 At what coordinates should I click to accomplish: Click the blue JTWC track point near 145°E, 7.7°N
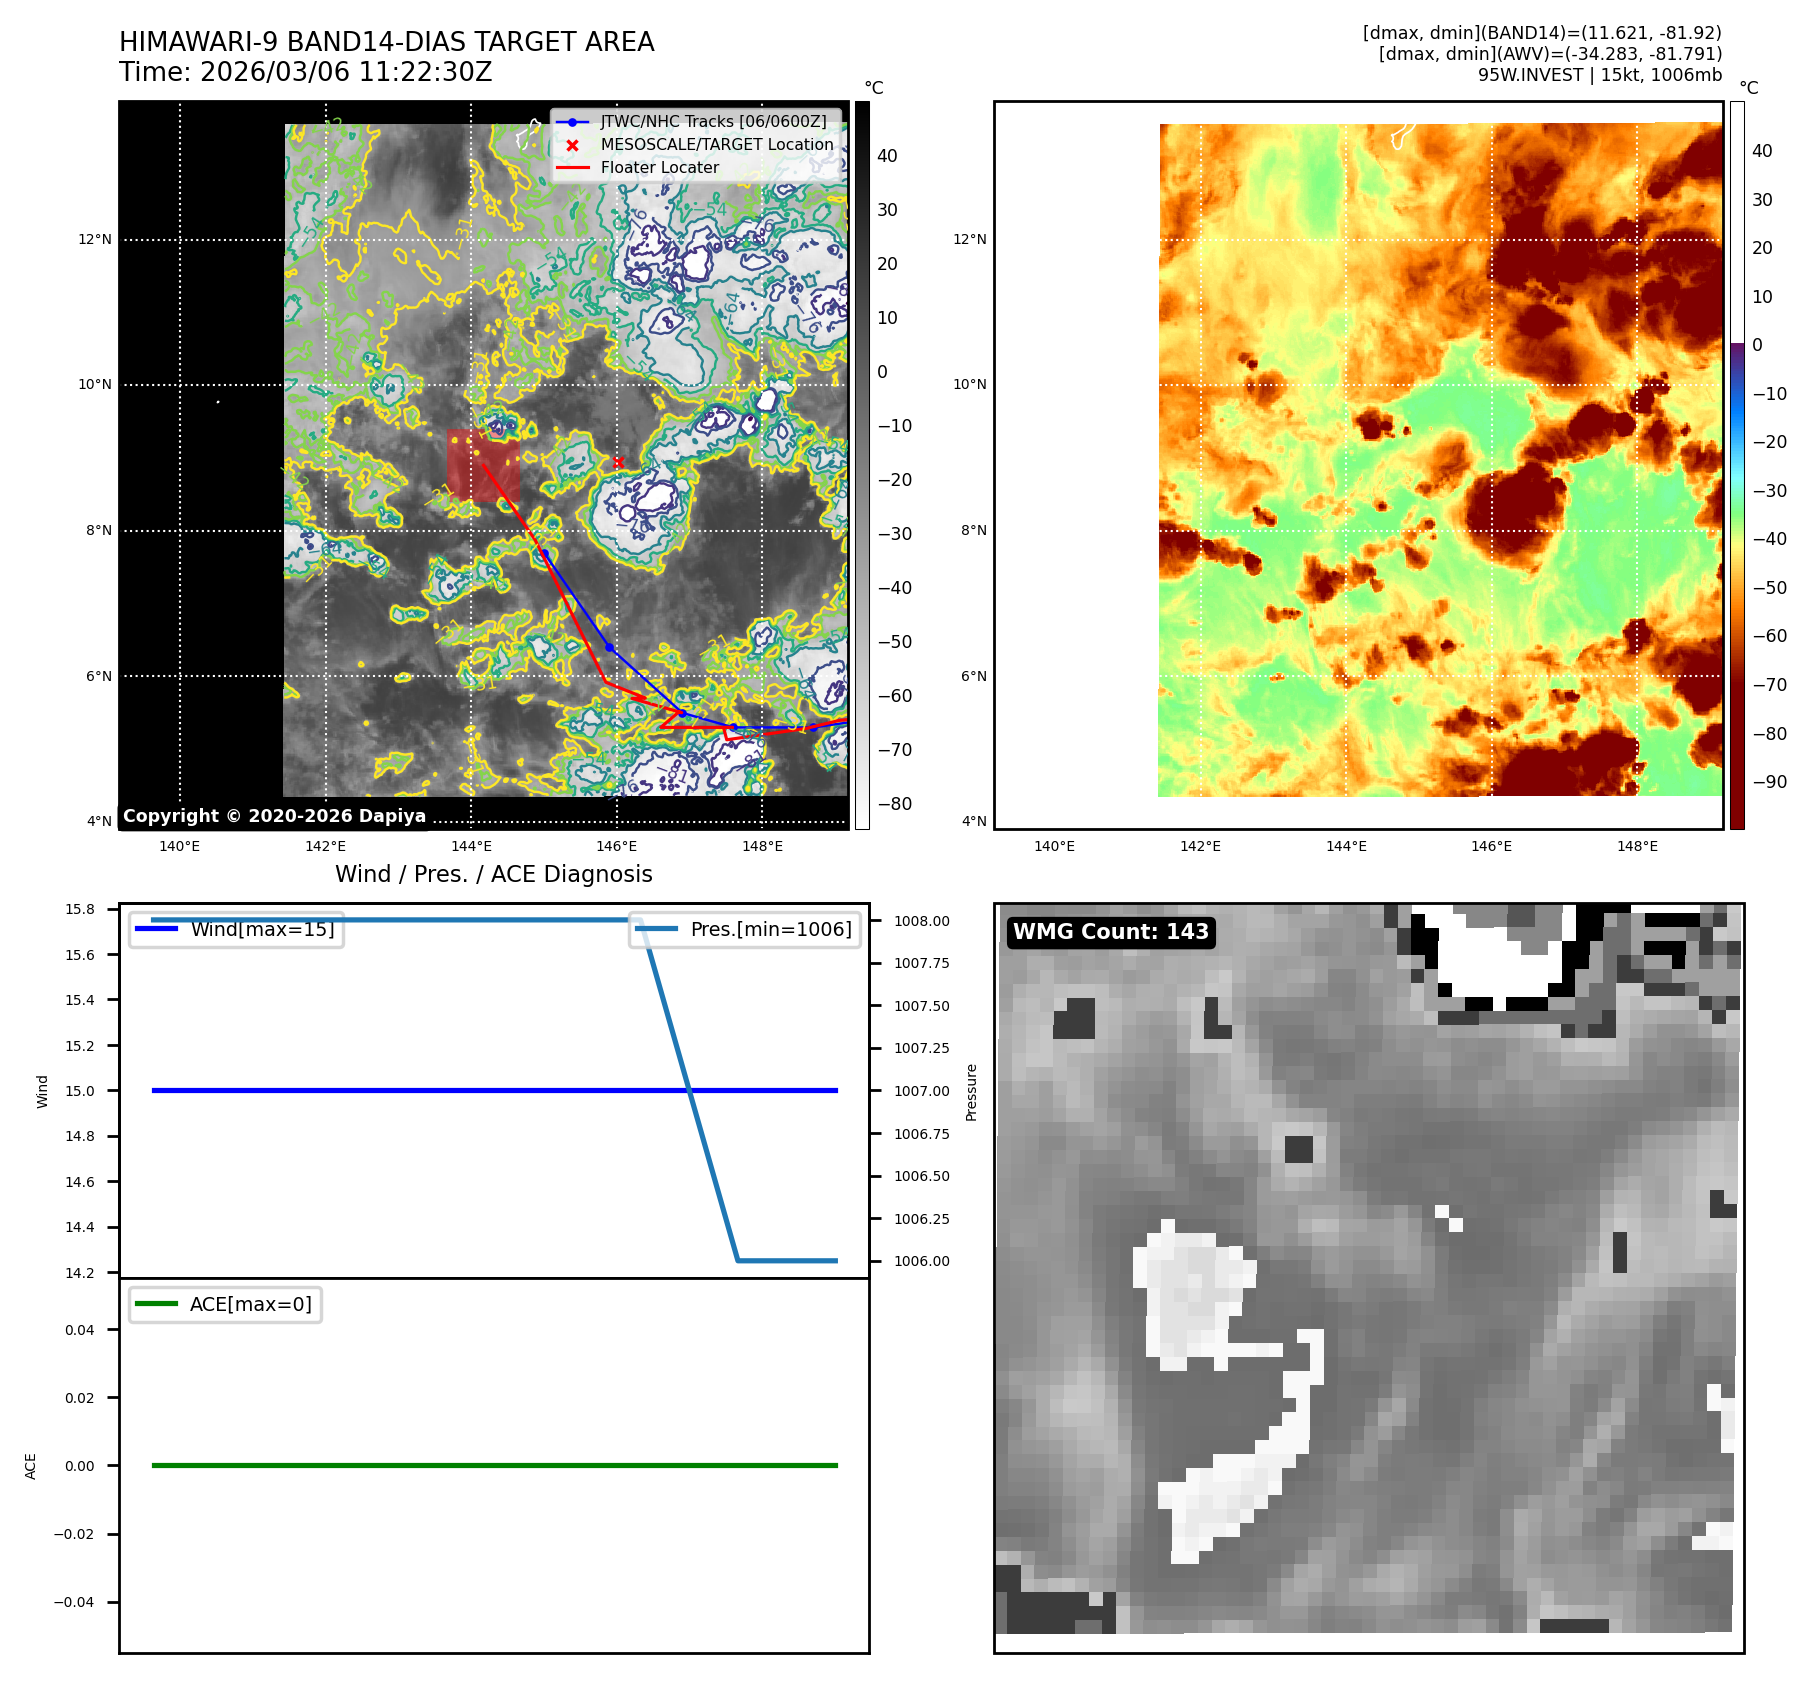pyautogui.click(x=545, y=553)
